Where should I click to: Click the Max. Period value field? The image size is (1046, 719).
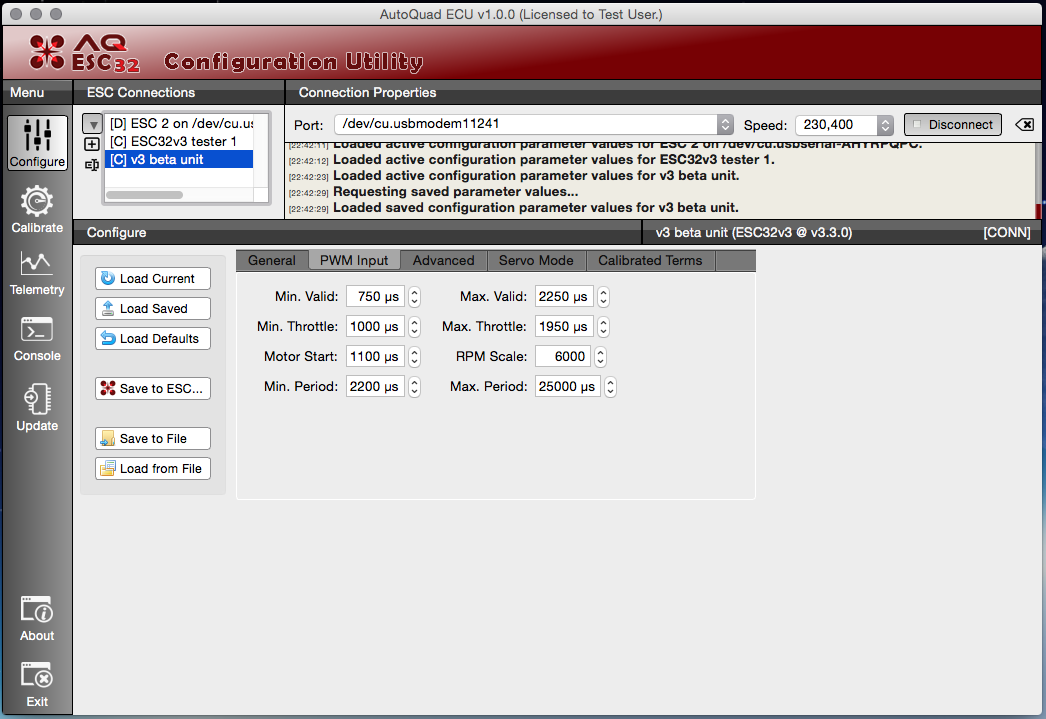pyautogui.click(x=568, y=387)
